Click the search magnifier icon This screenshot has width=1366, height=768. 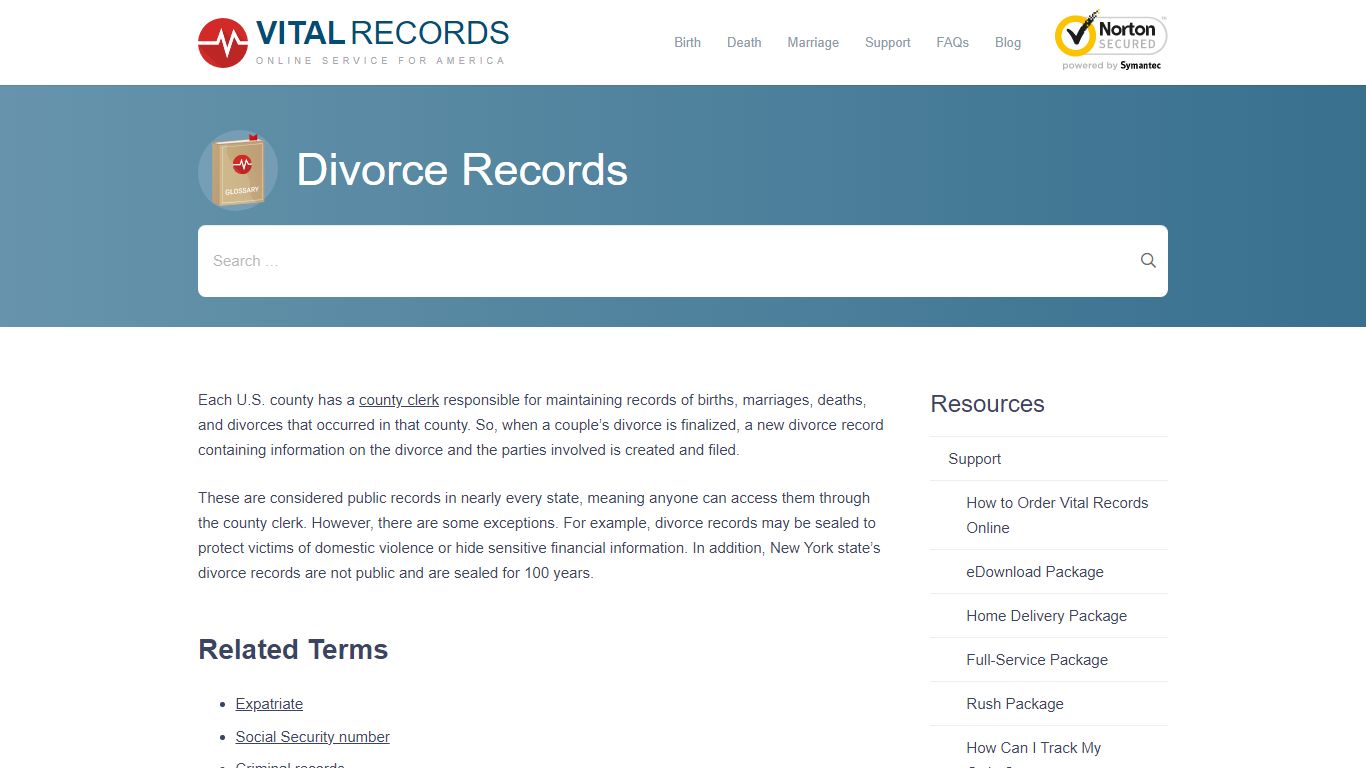click(1148, 261)
